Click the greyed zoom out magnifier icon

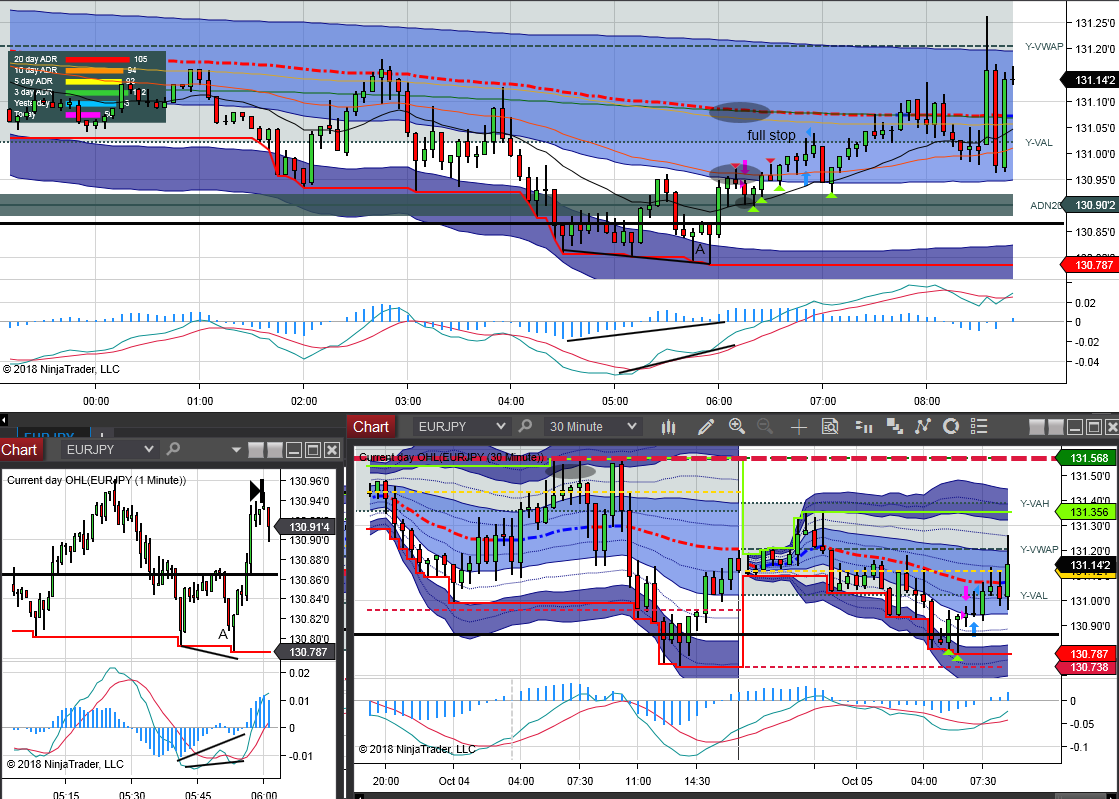tap(765, 427)
